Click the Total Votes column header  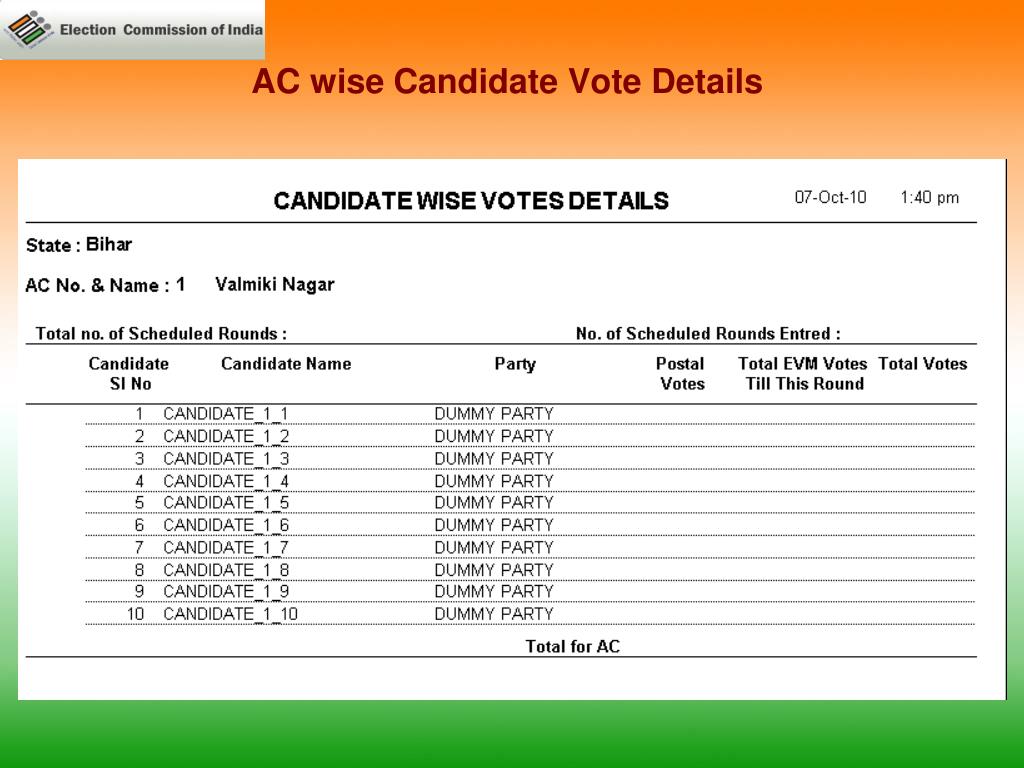[922, 364]
